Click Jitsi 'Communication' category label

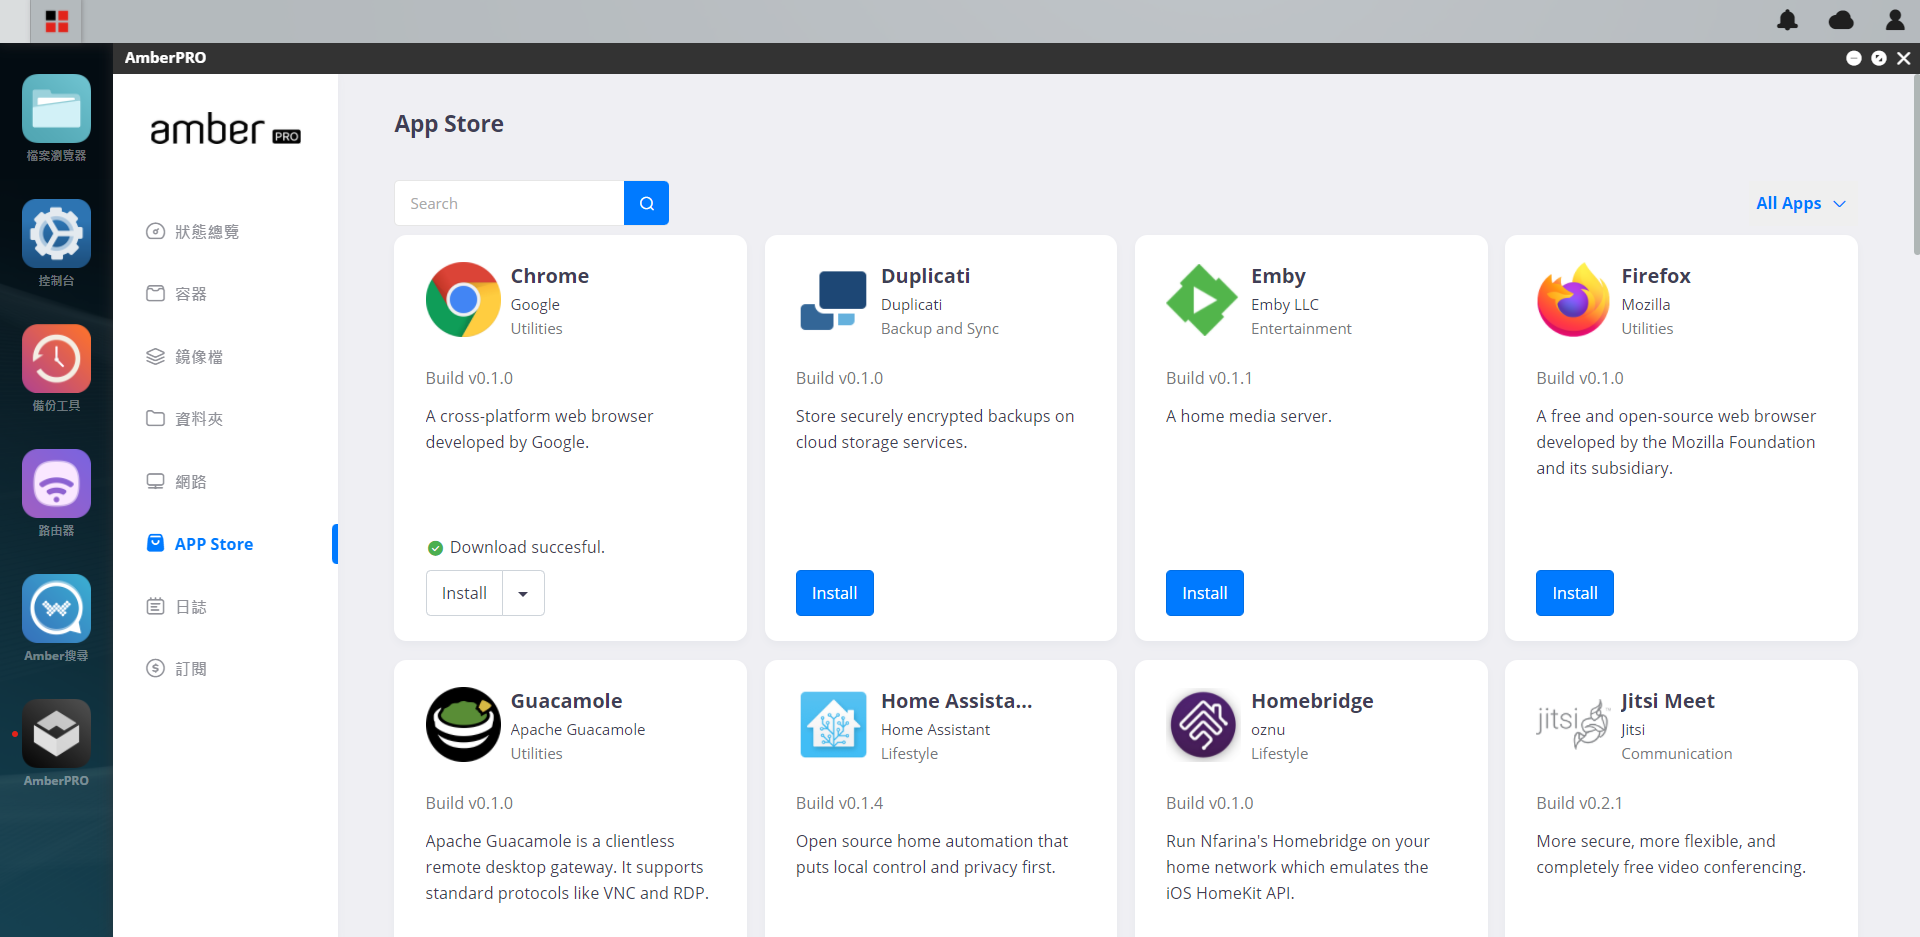pos(1676,754)
